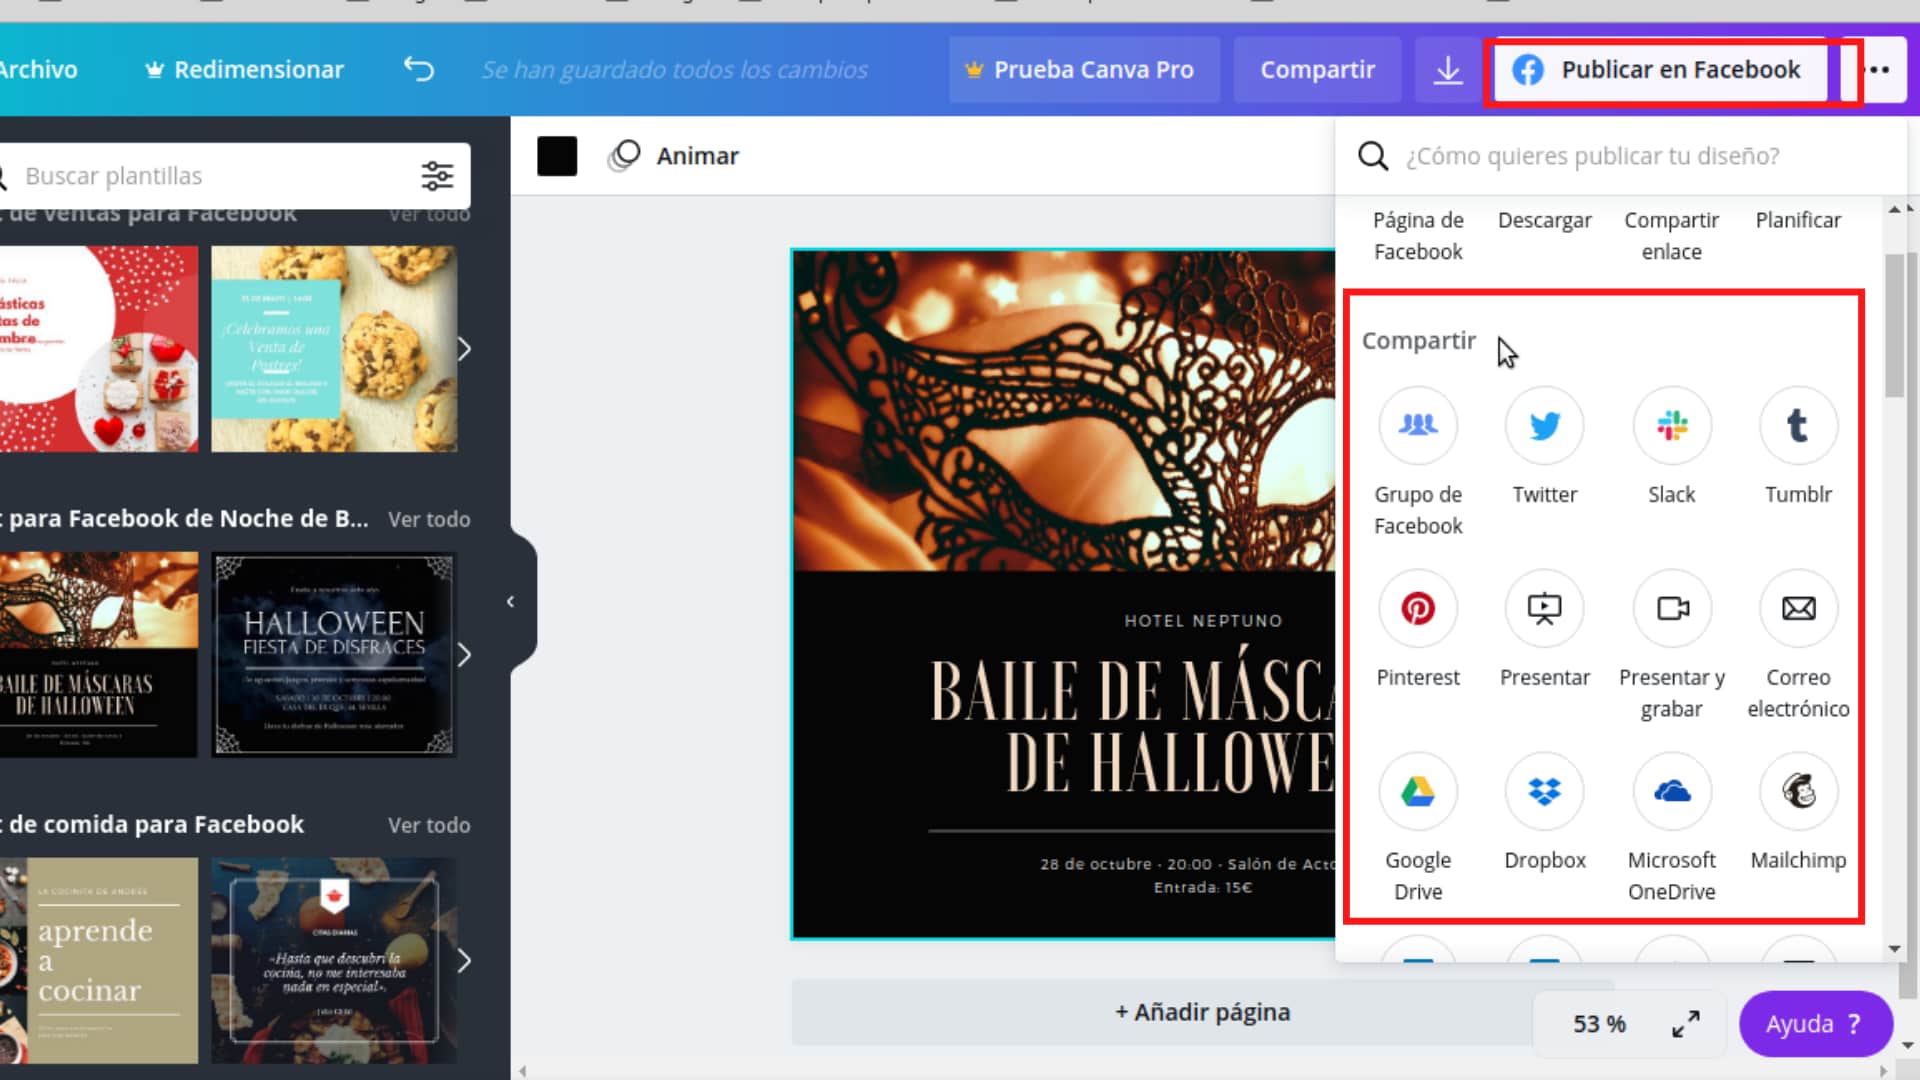Click the Grupo de Facebook share icon
This screenshot has height=1080, width=1920.
click(x=1418, y=426)
